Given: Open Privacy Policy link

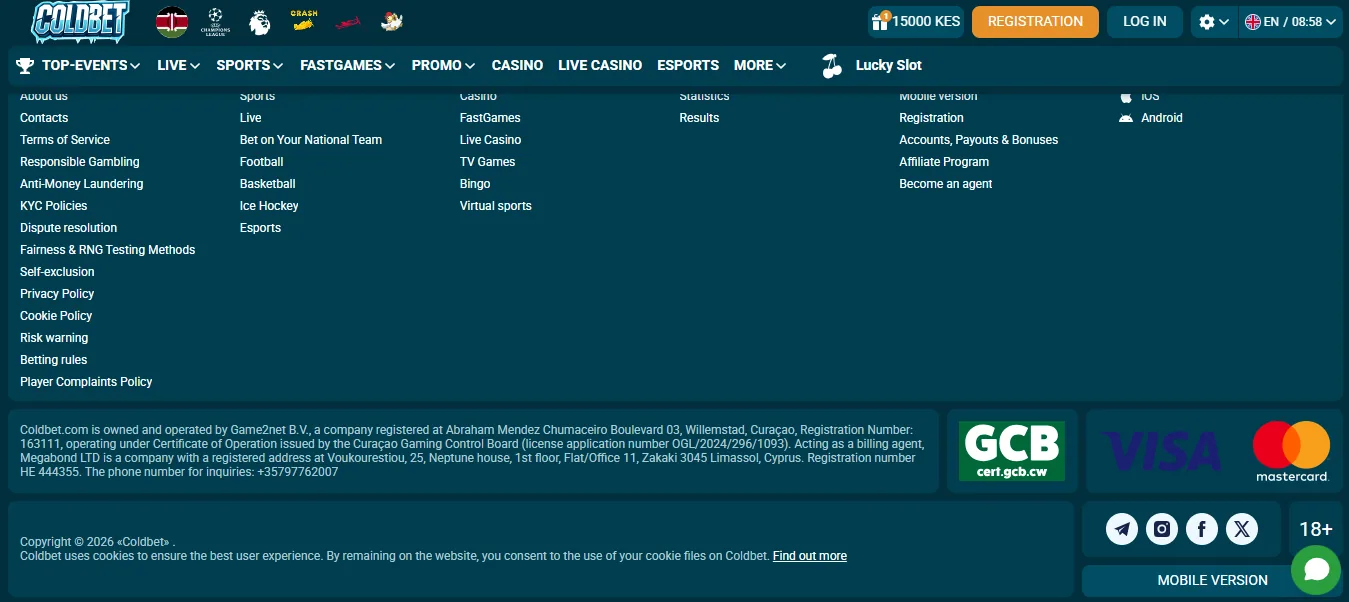Looking at the screenshot, I should pos(57,294).
